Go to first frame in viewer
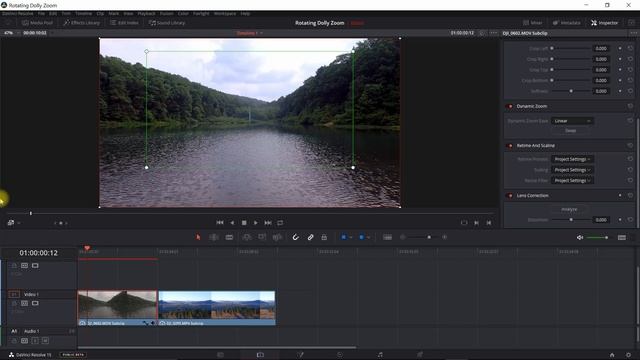The image size is (640, 360). (x=220, y=223)
